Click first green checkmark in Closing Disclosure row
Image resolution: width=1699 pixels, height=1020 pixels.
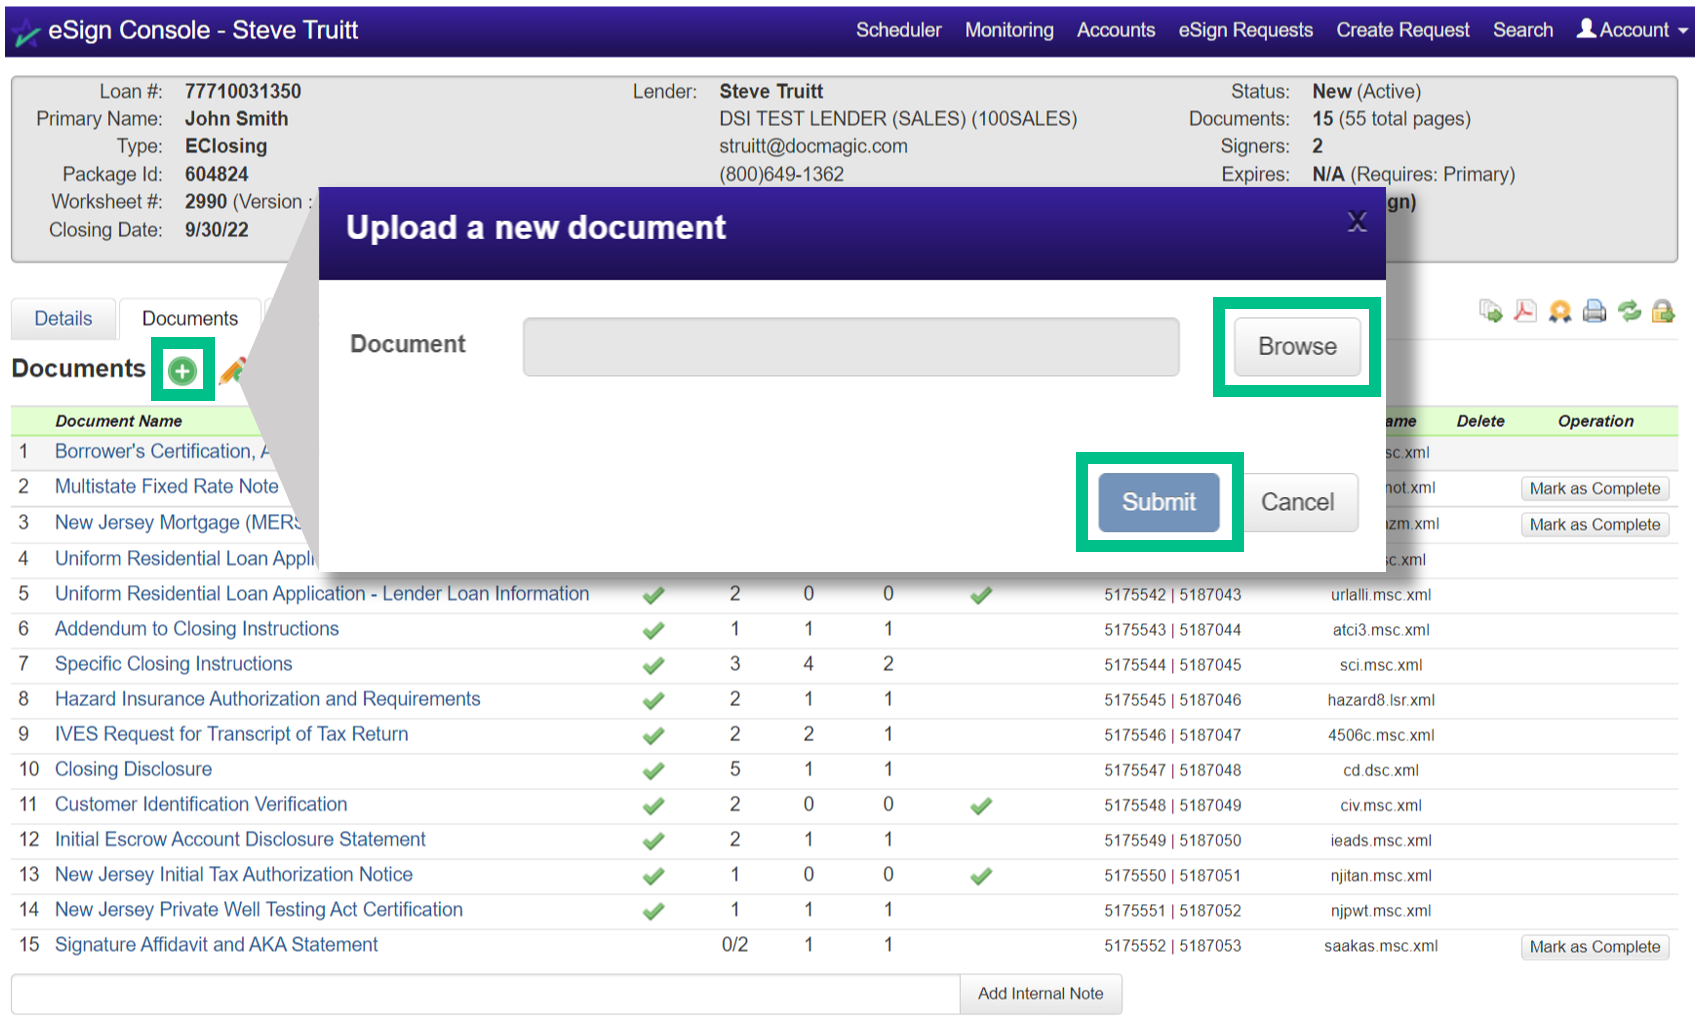[x=654, y=770]
